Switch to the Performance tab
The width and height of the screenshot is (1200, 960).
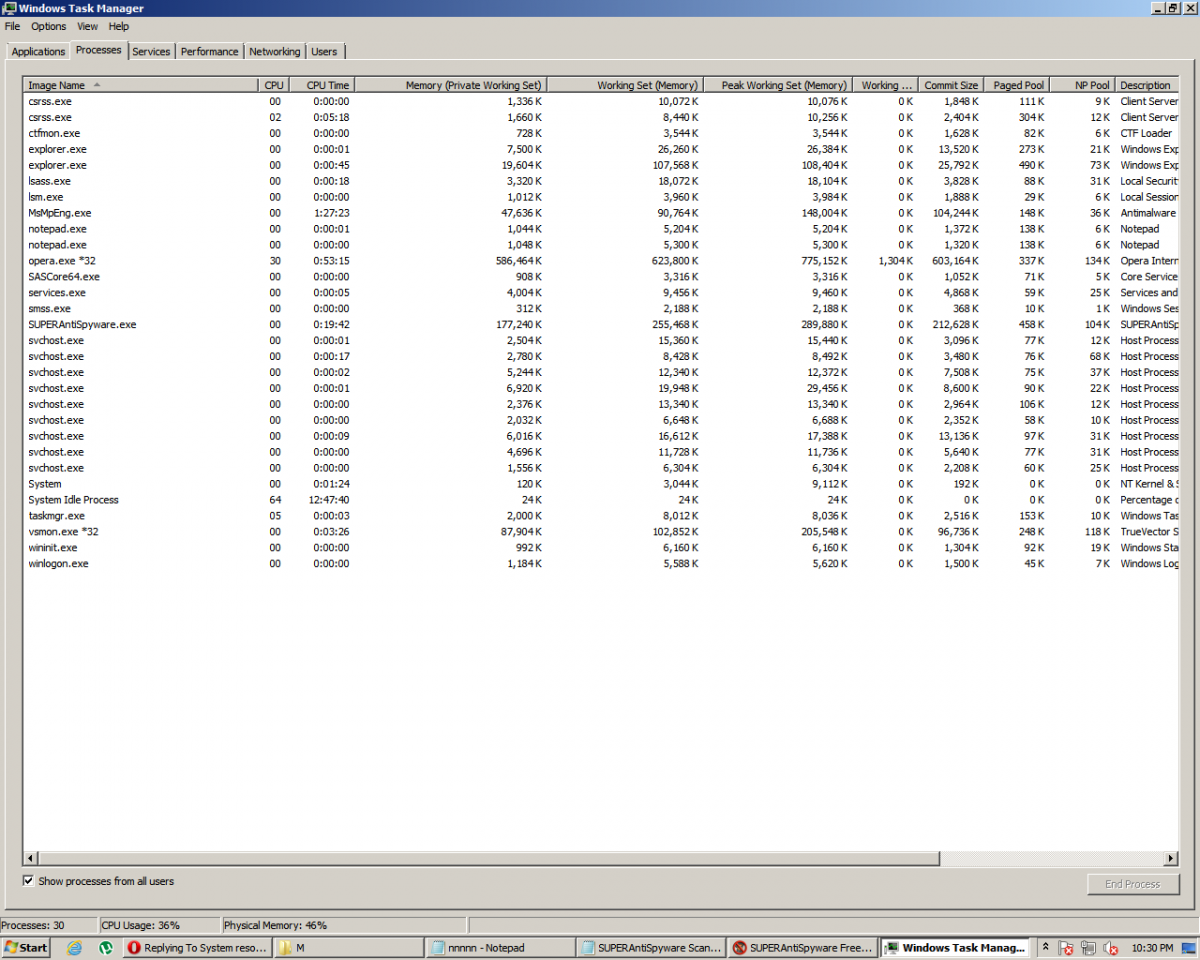(210, 52)
